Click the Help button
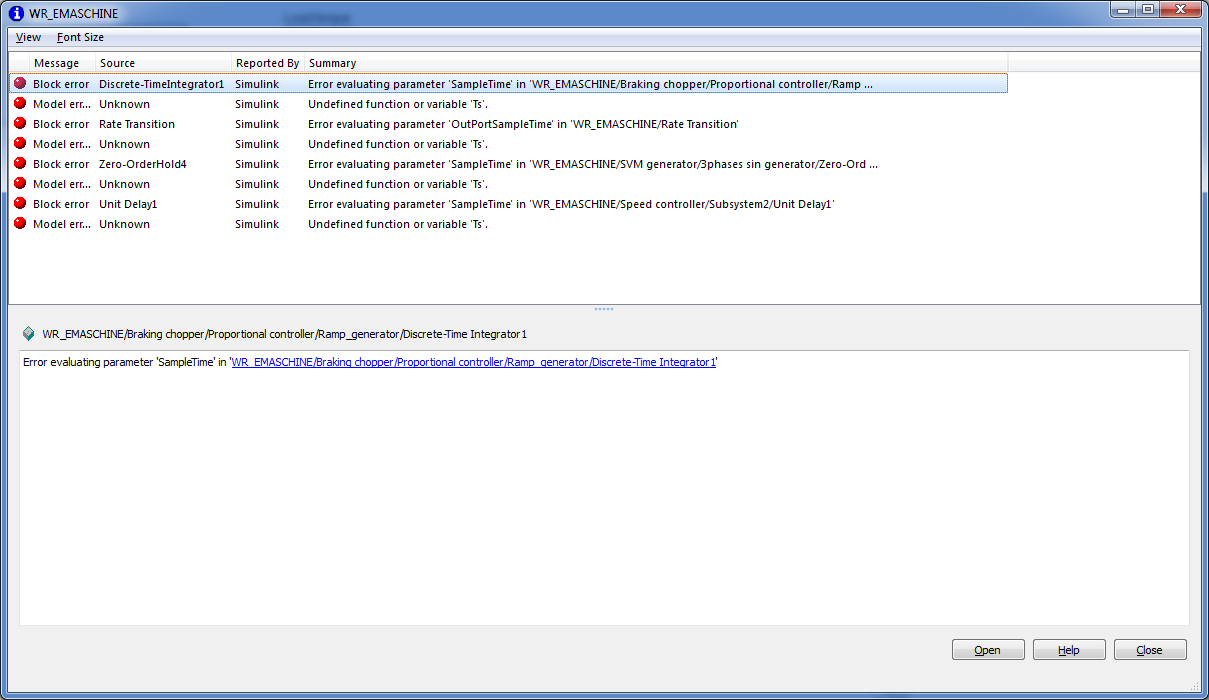Image resolution: width=1209 pixels, height=700 pixels. point(1069,650)
